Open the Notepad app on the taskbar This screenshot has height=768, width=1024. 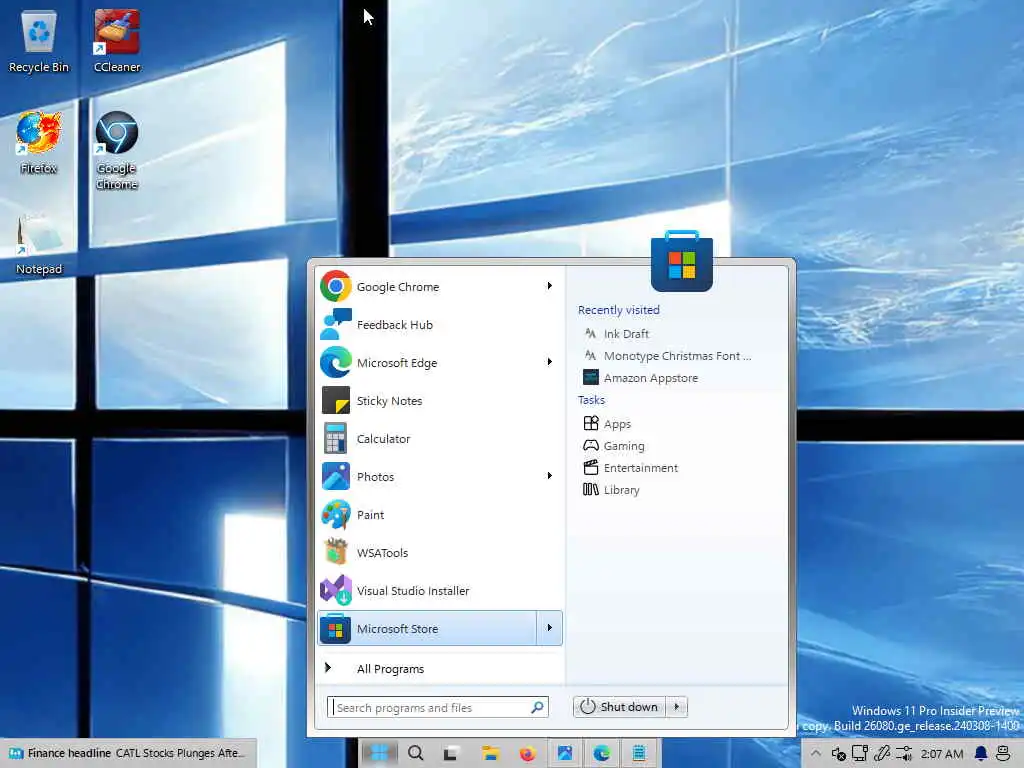coord(639,753)
